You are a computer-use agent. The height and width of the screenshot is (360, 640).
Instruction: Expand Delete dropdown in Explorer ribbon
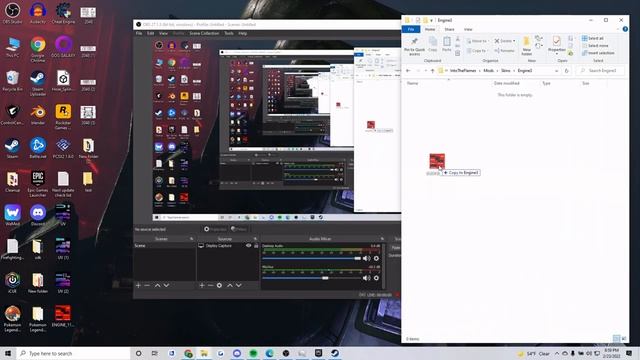click(513, 41)
